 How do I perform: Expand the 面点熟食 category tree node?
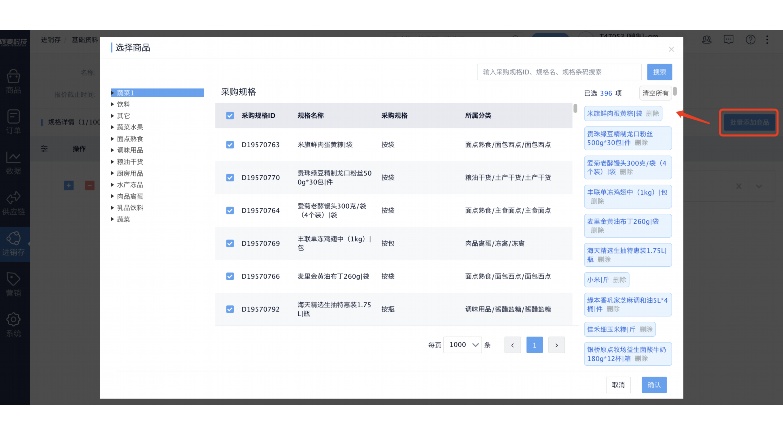point(113,139)
